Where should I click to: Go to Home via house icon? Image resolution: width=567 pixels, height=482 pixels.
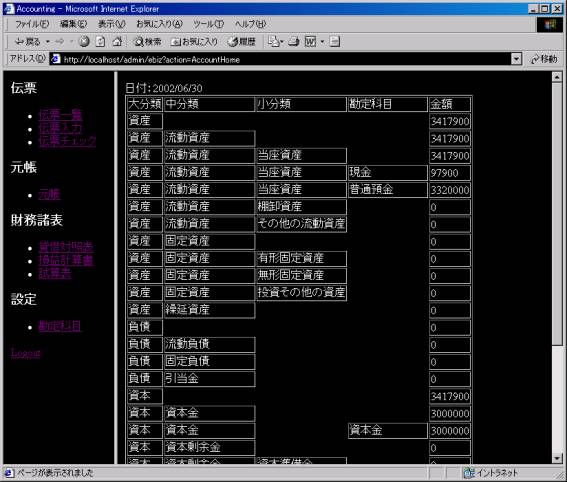[x=117, y=42]
